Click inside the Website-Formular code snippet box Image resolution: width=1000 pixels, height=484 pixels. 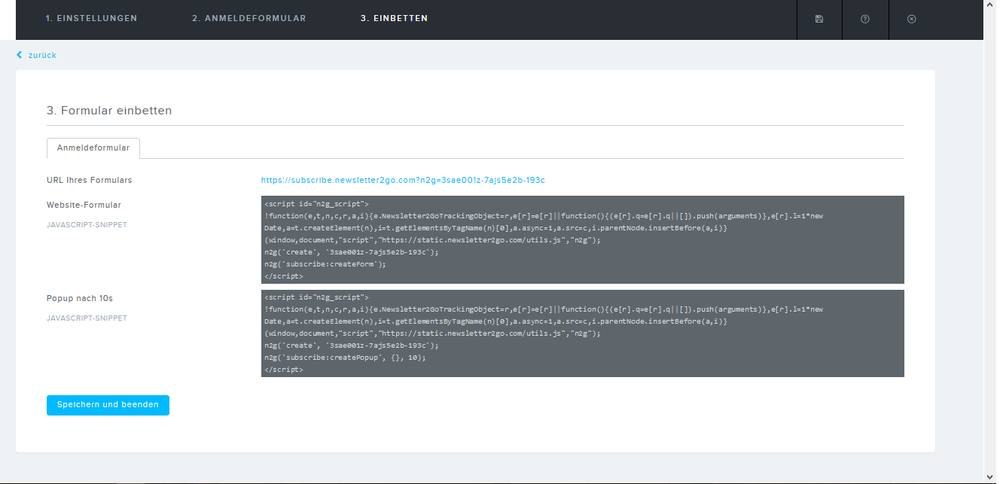[x=582, y=240]
